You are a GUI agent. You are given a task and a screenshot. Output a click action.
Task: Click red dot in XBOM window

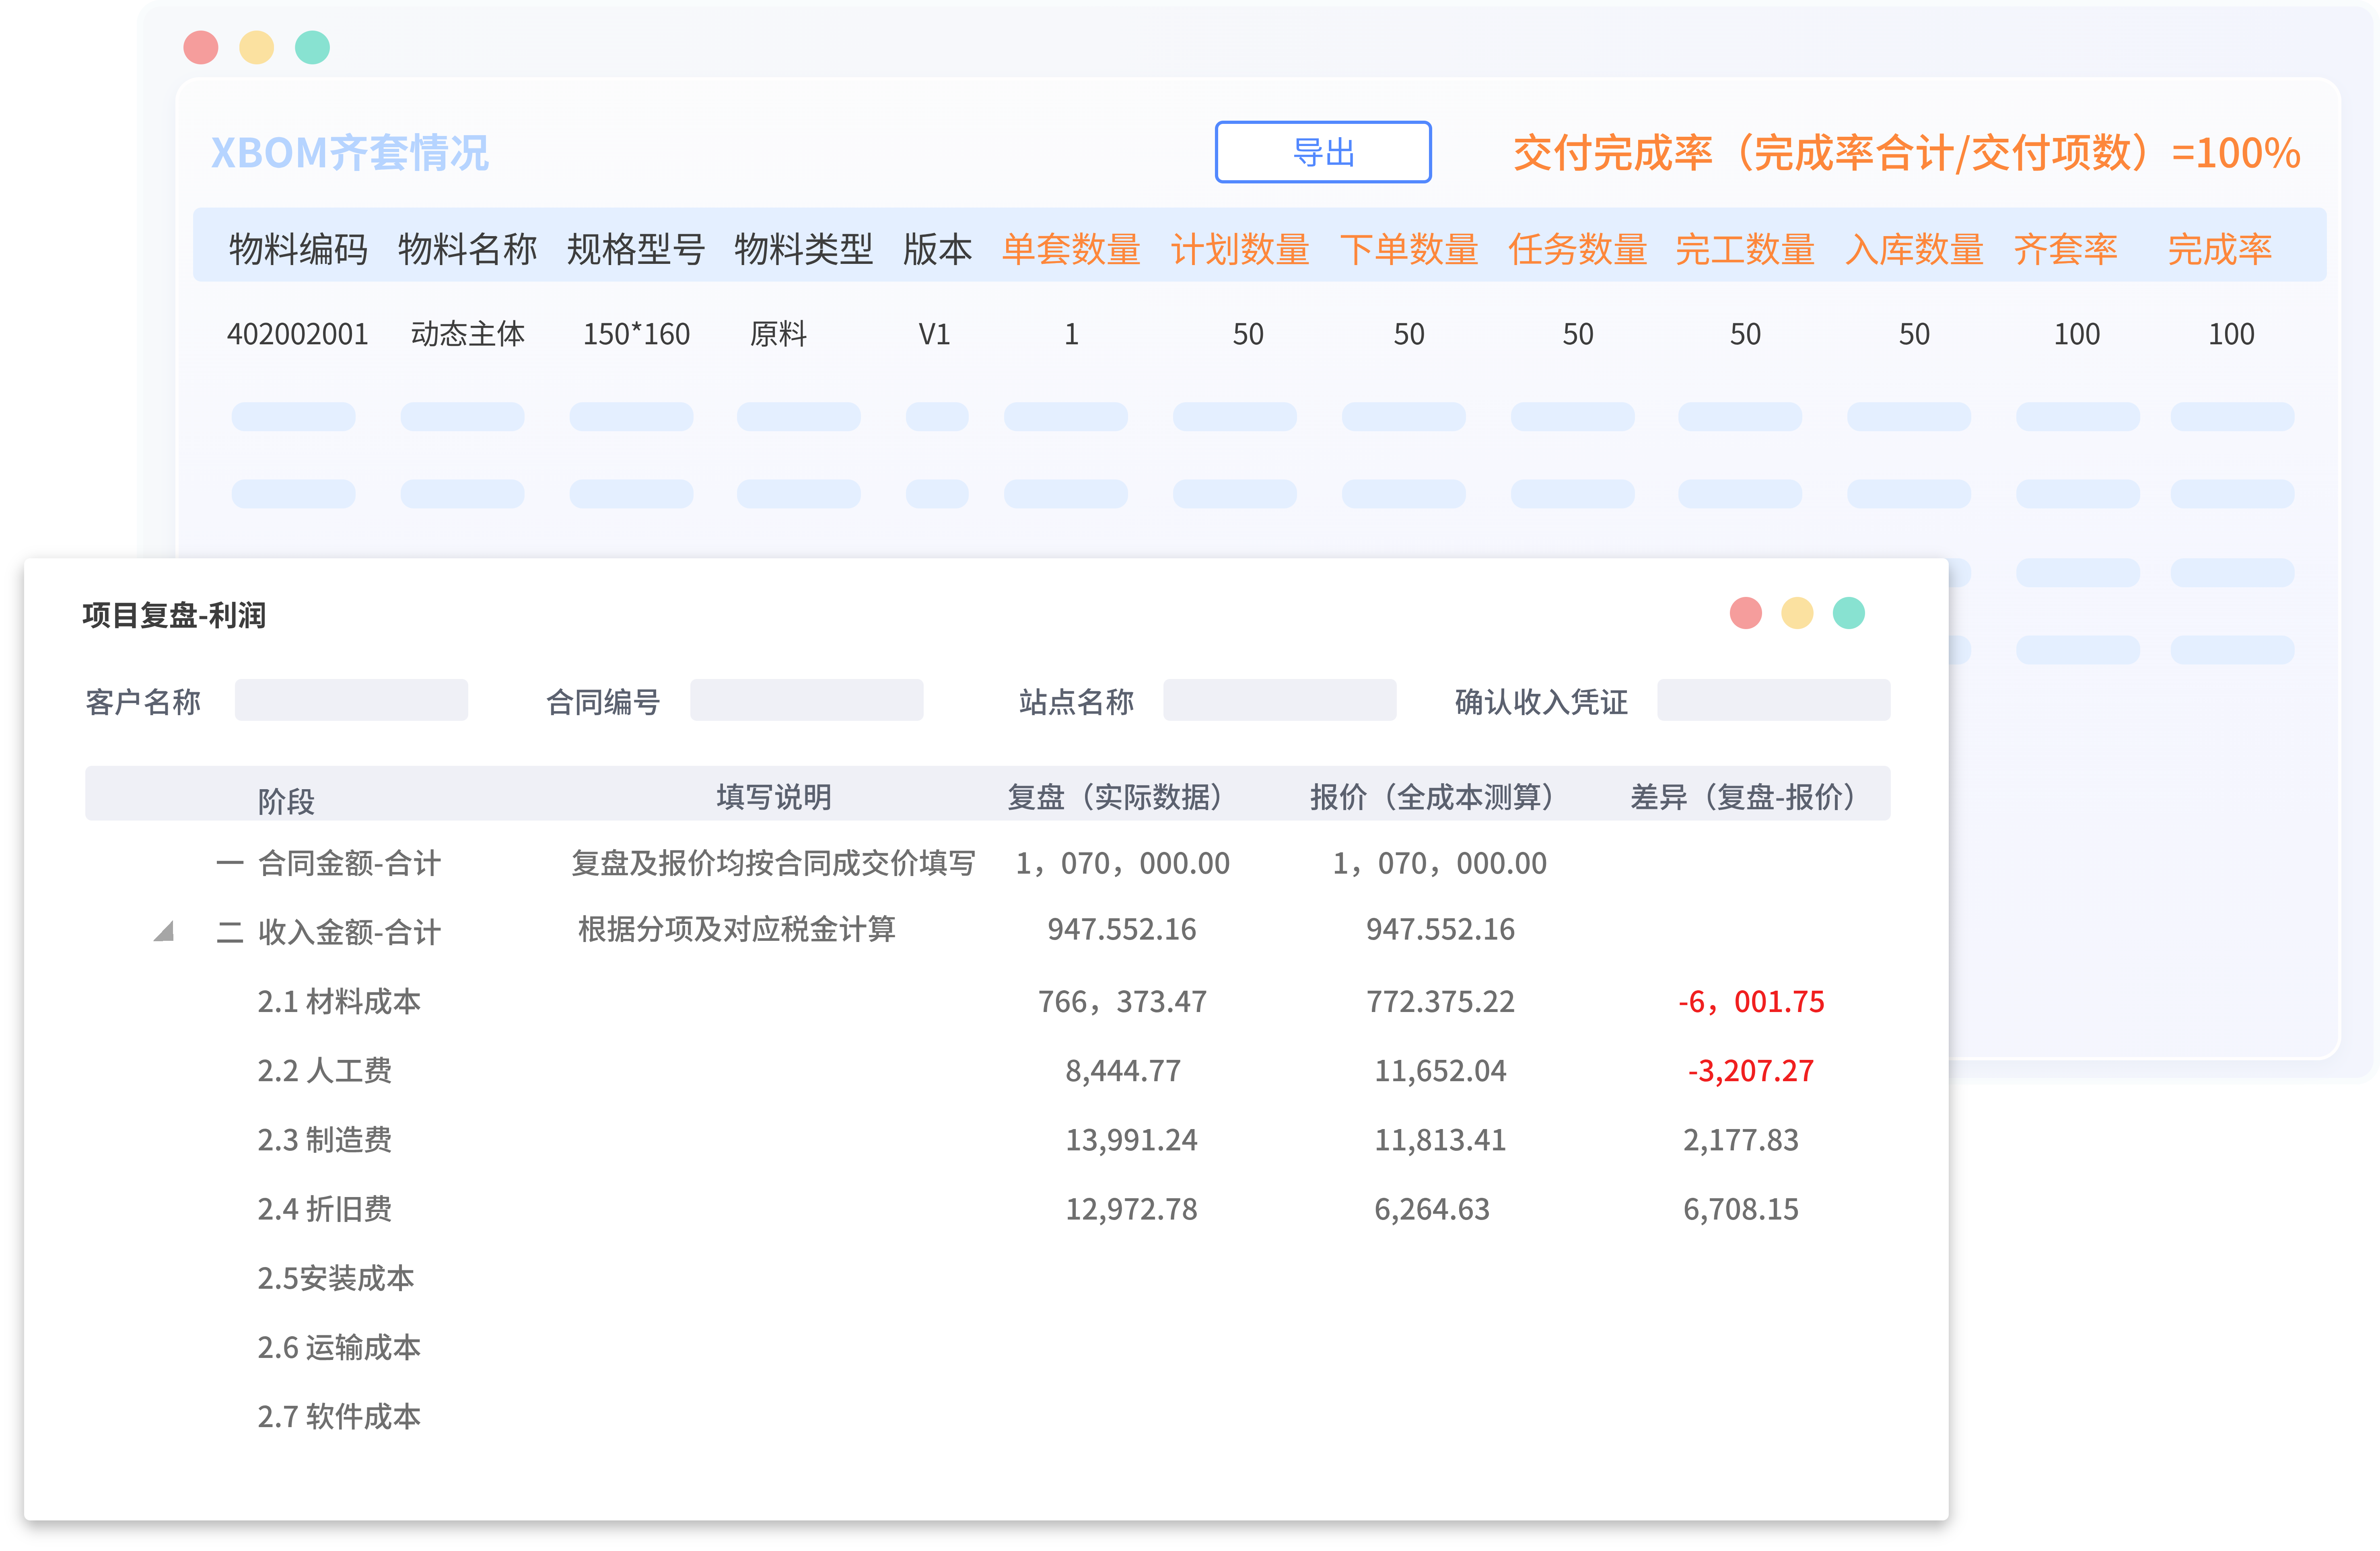[x=201, y=47]
